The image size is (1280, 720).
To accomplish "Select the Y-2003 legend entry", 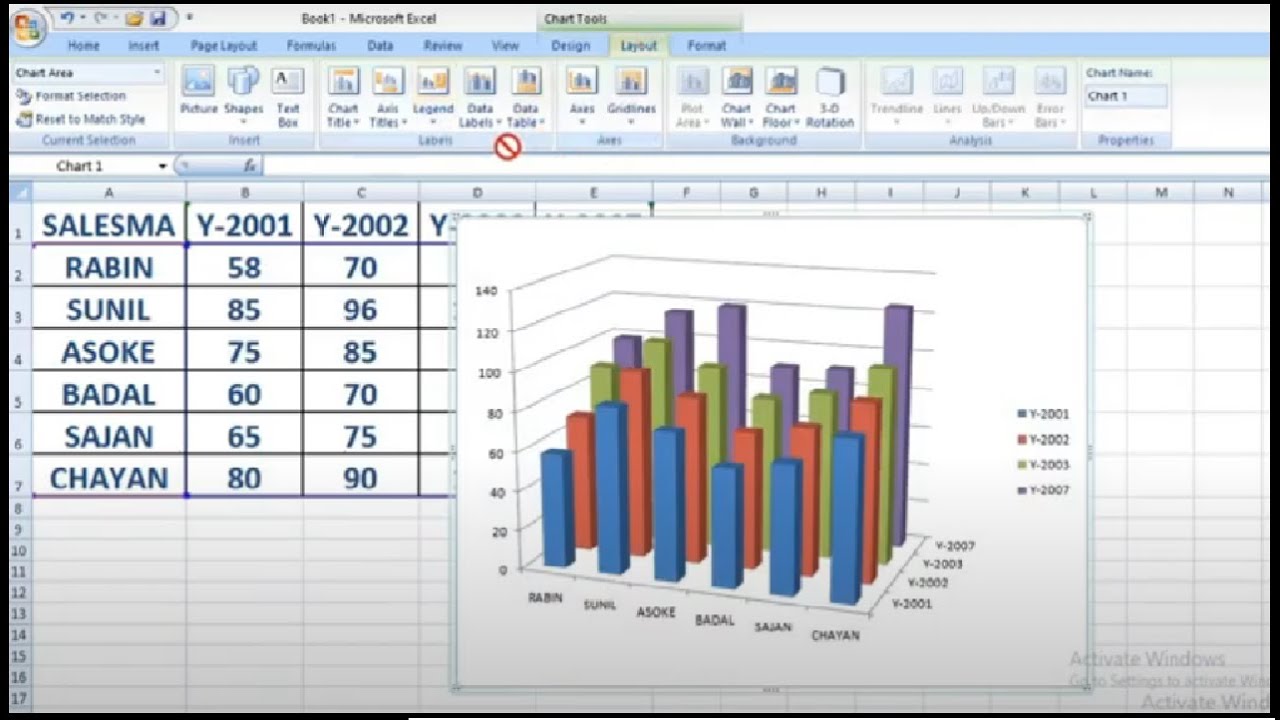I will [x=1043, y=465].
